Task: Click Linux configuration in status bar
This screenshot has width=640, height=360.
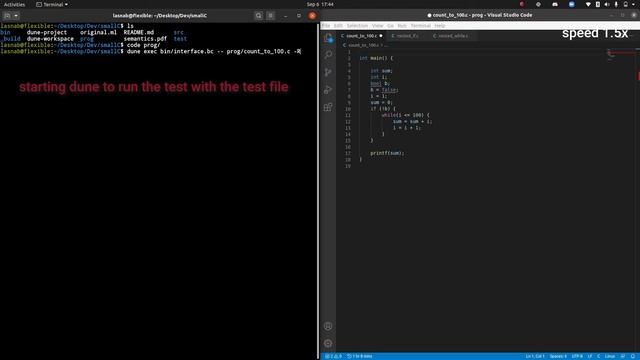Action: click(610, 356)
